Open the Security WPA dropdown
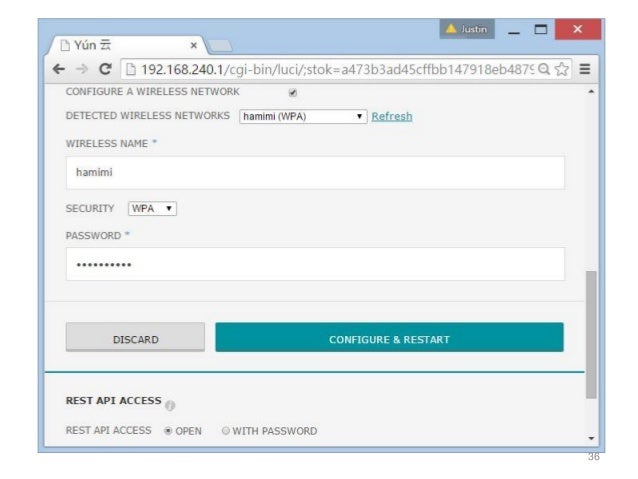Image resolution: width=638 pixels, height=479 pixels. 152,209
